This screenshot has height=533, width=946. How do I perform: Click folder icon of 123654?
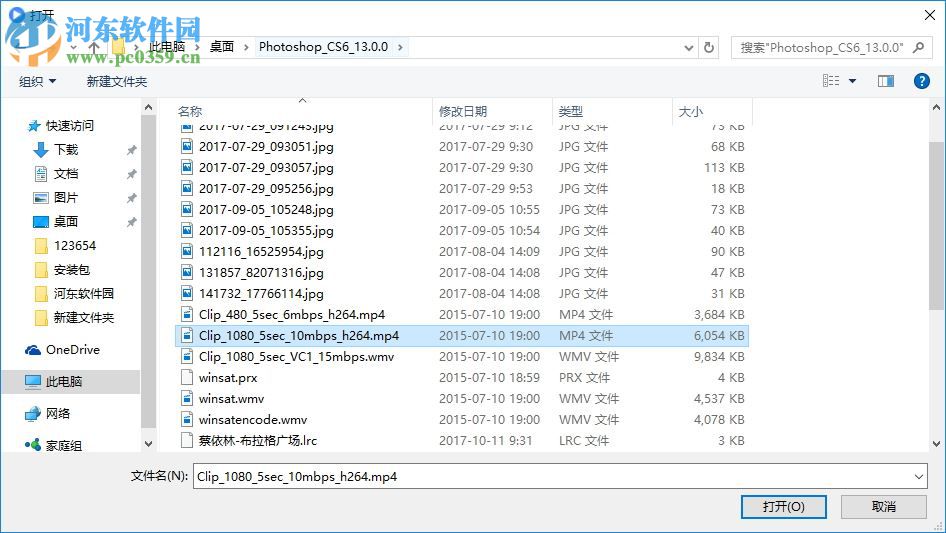[41, 246]
